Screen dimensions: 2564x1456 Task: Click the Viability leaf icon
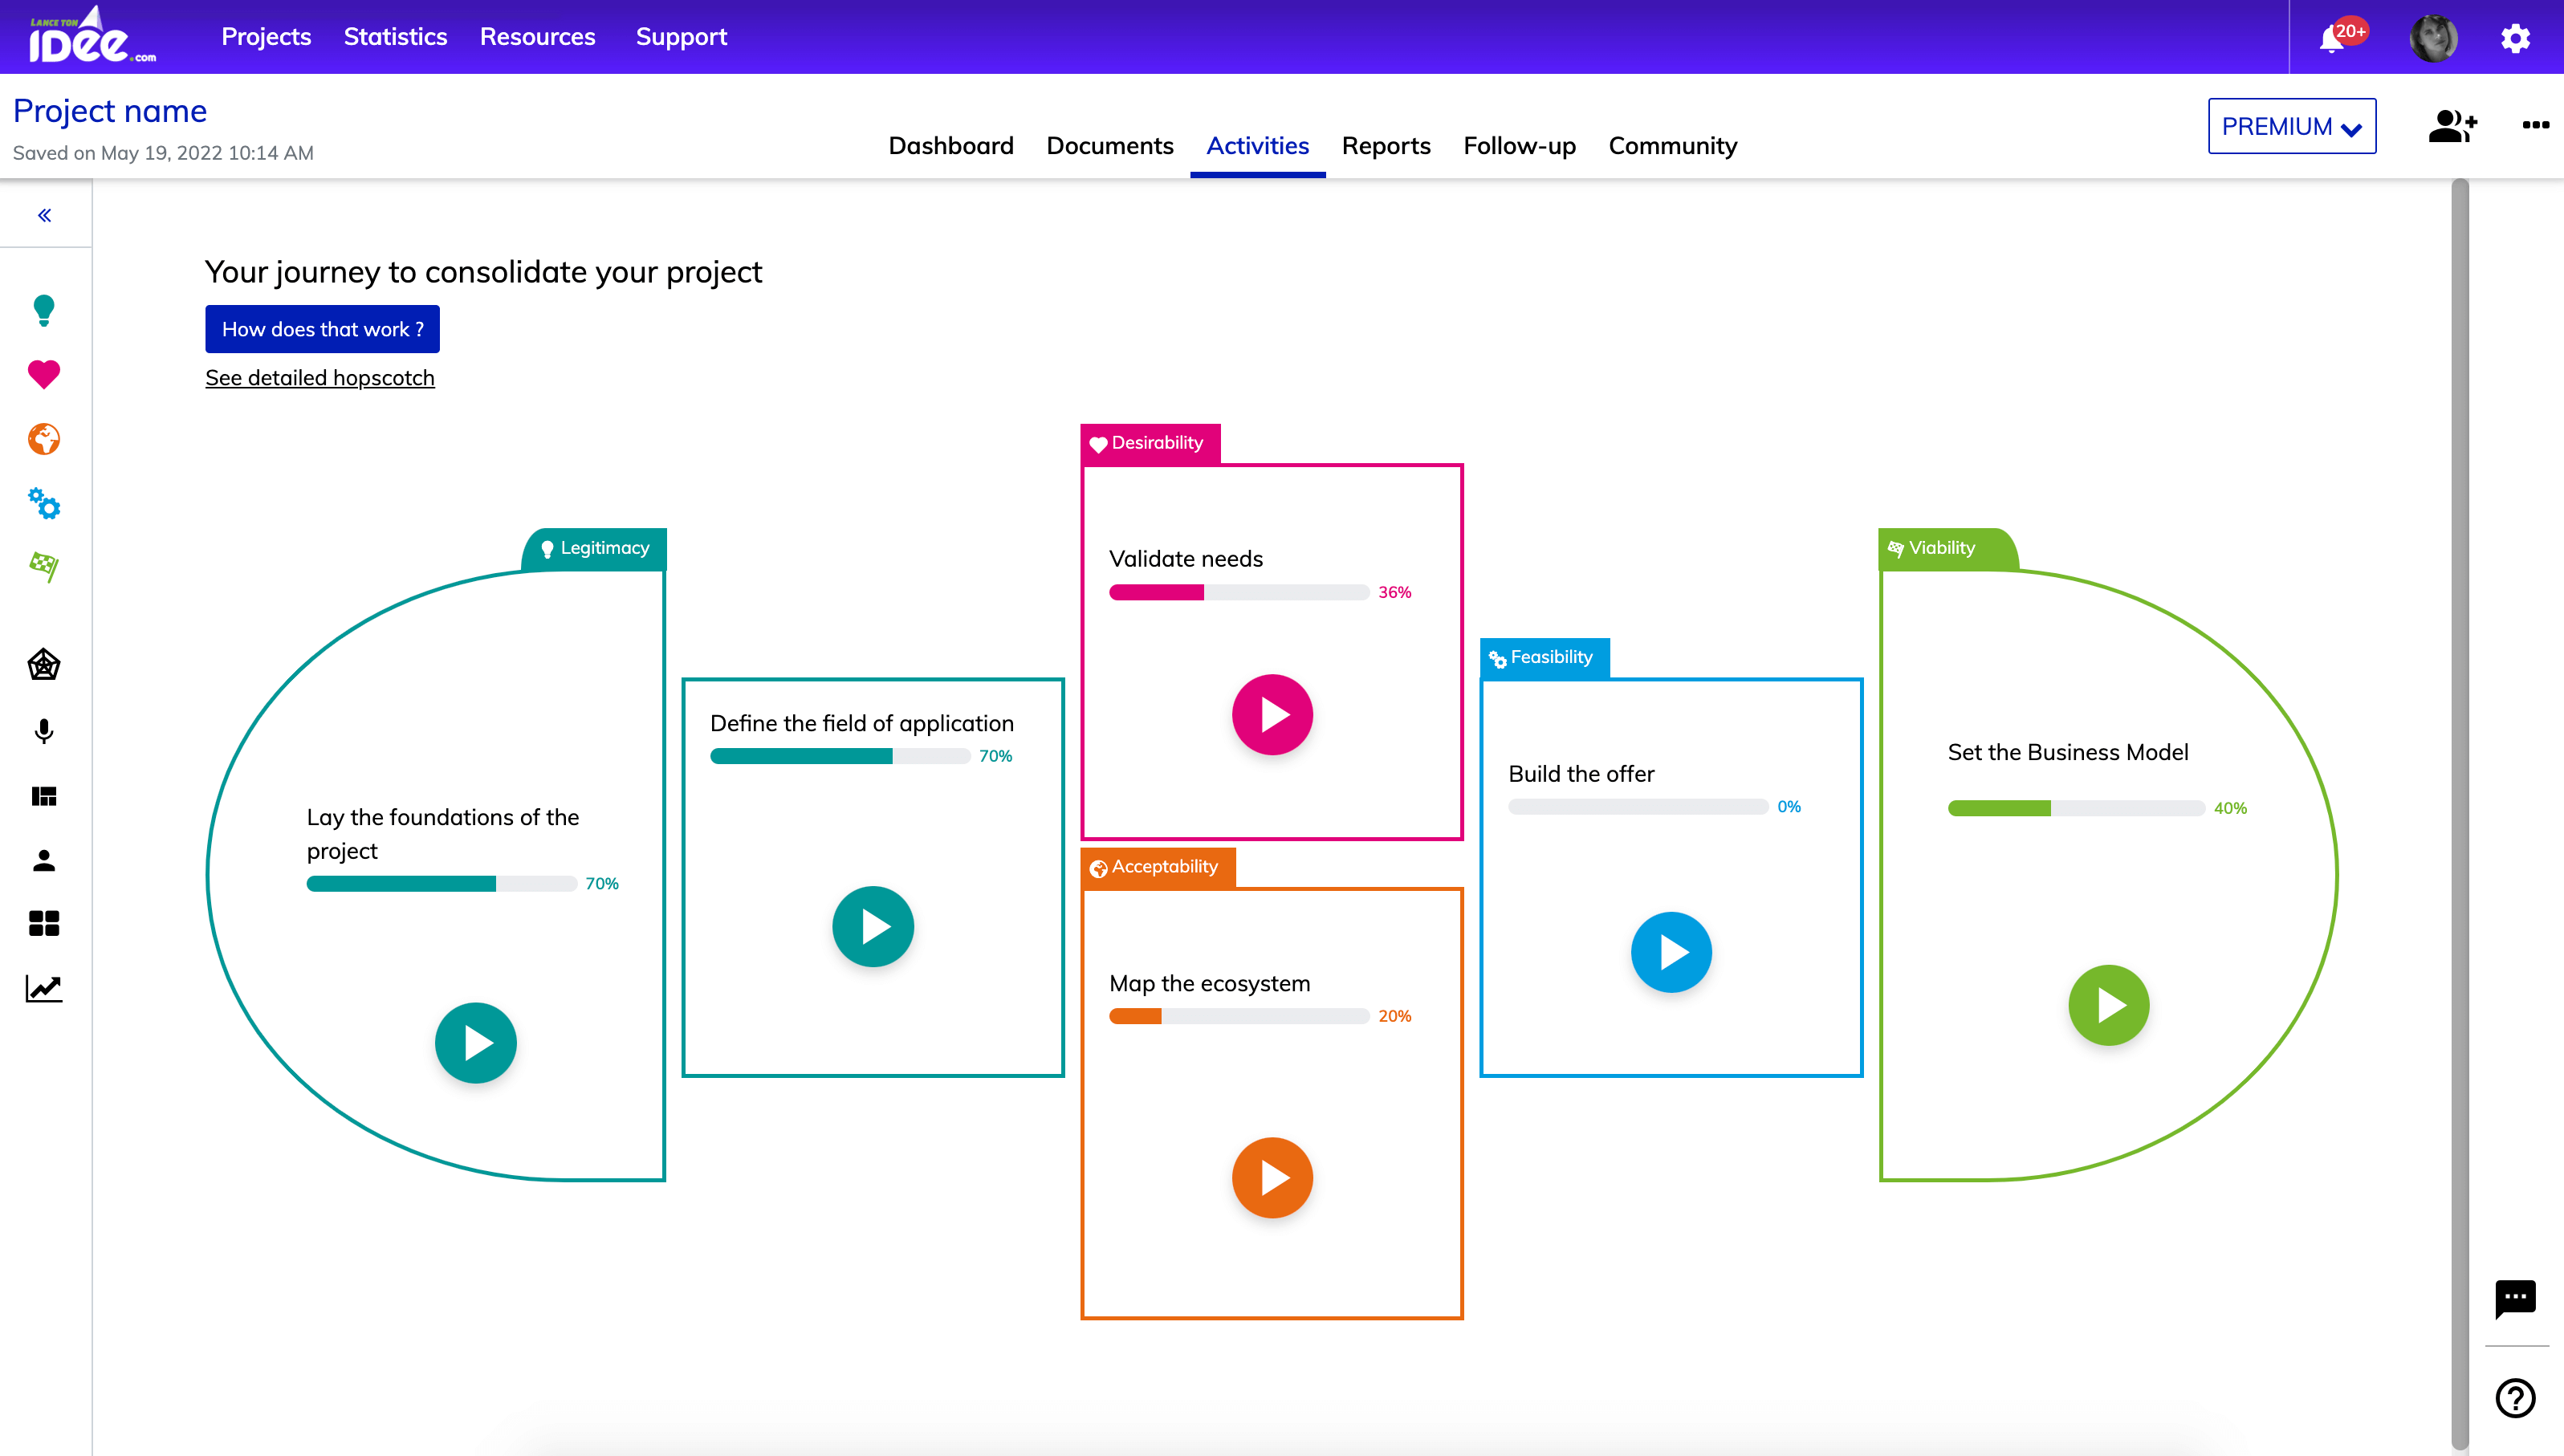coord(44,565)
